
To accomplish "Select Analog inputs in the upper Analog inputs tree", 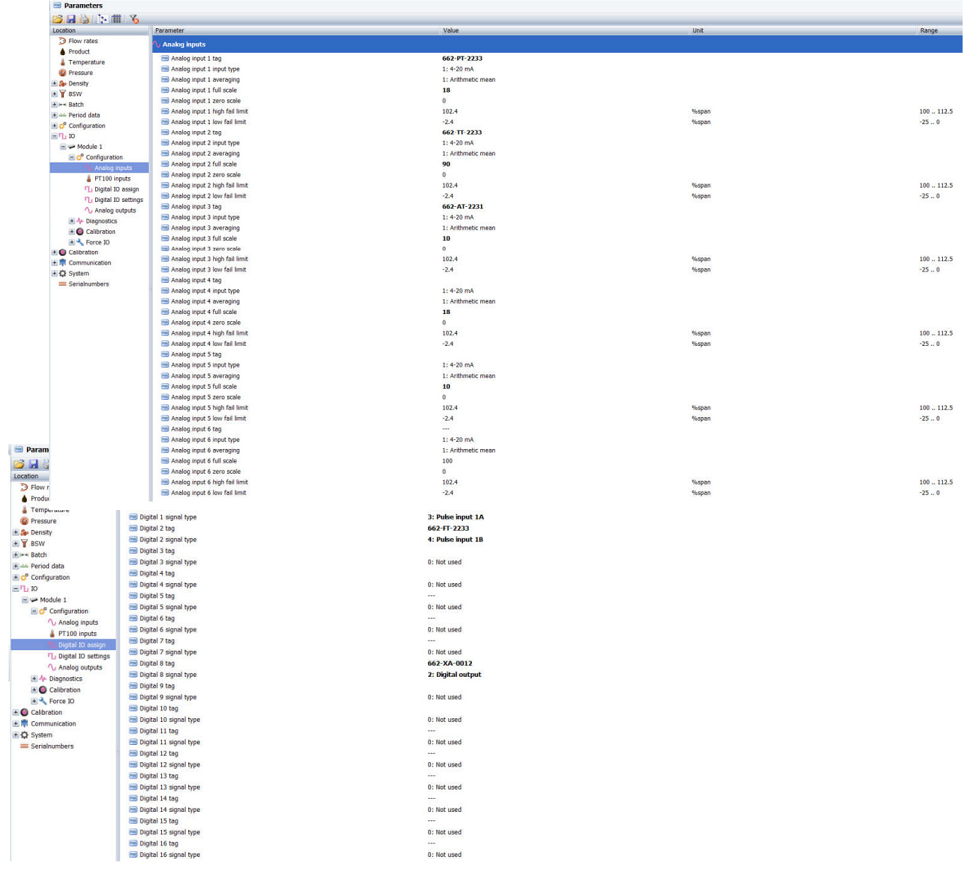I will click(x=113, y=168).
